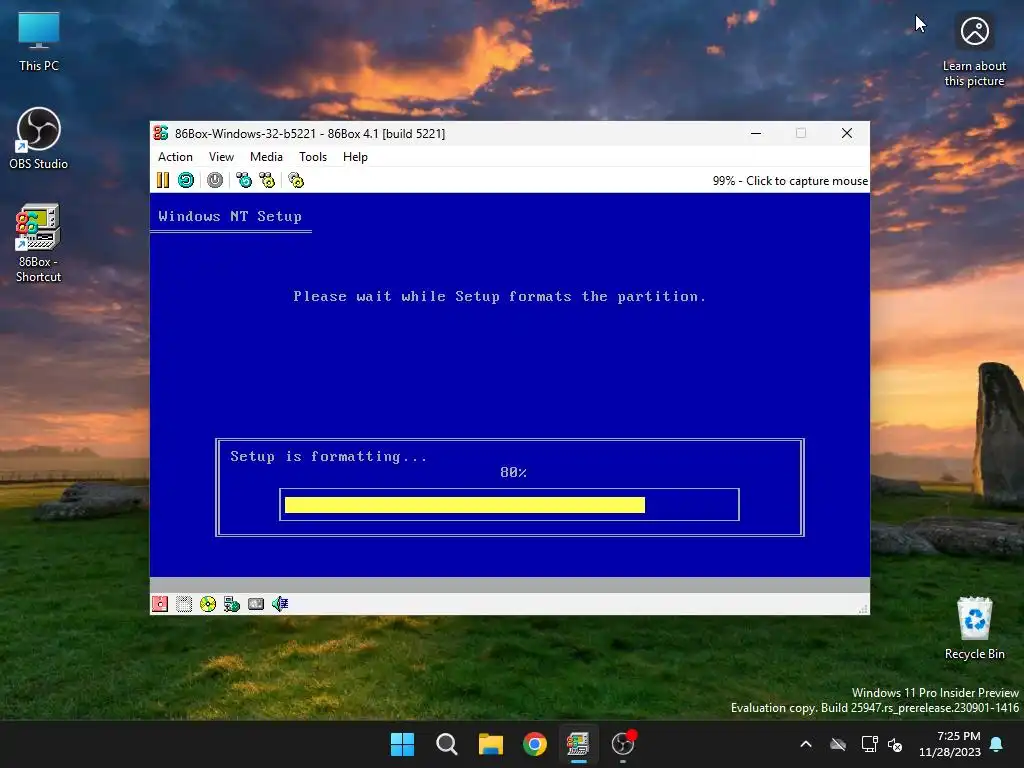This screenshot has height=768, width=1024.
Task: Open the Action menu
Action: click(x=175, y=157)
